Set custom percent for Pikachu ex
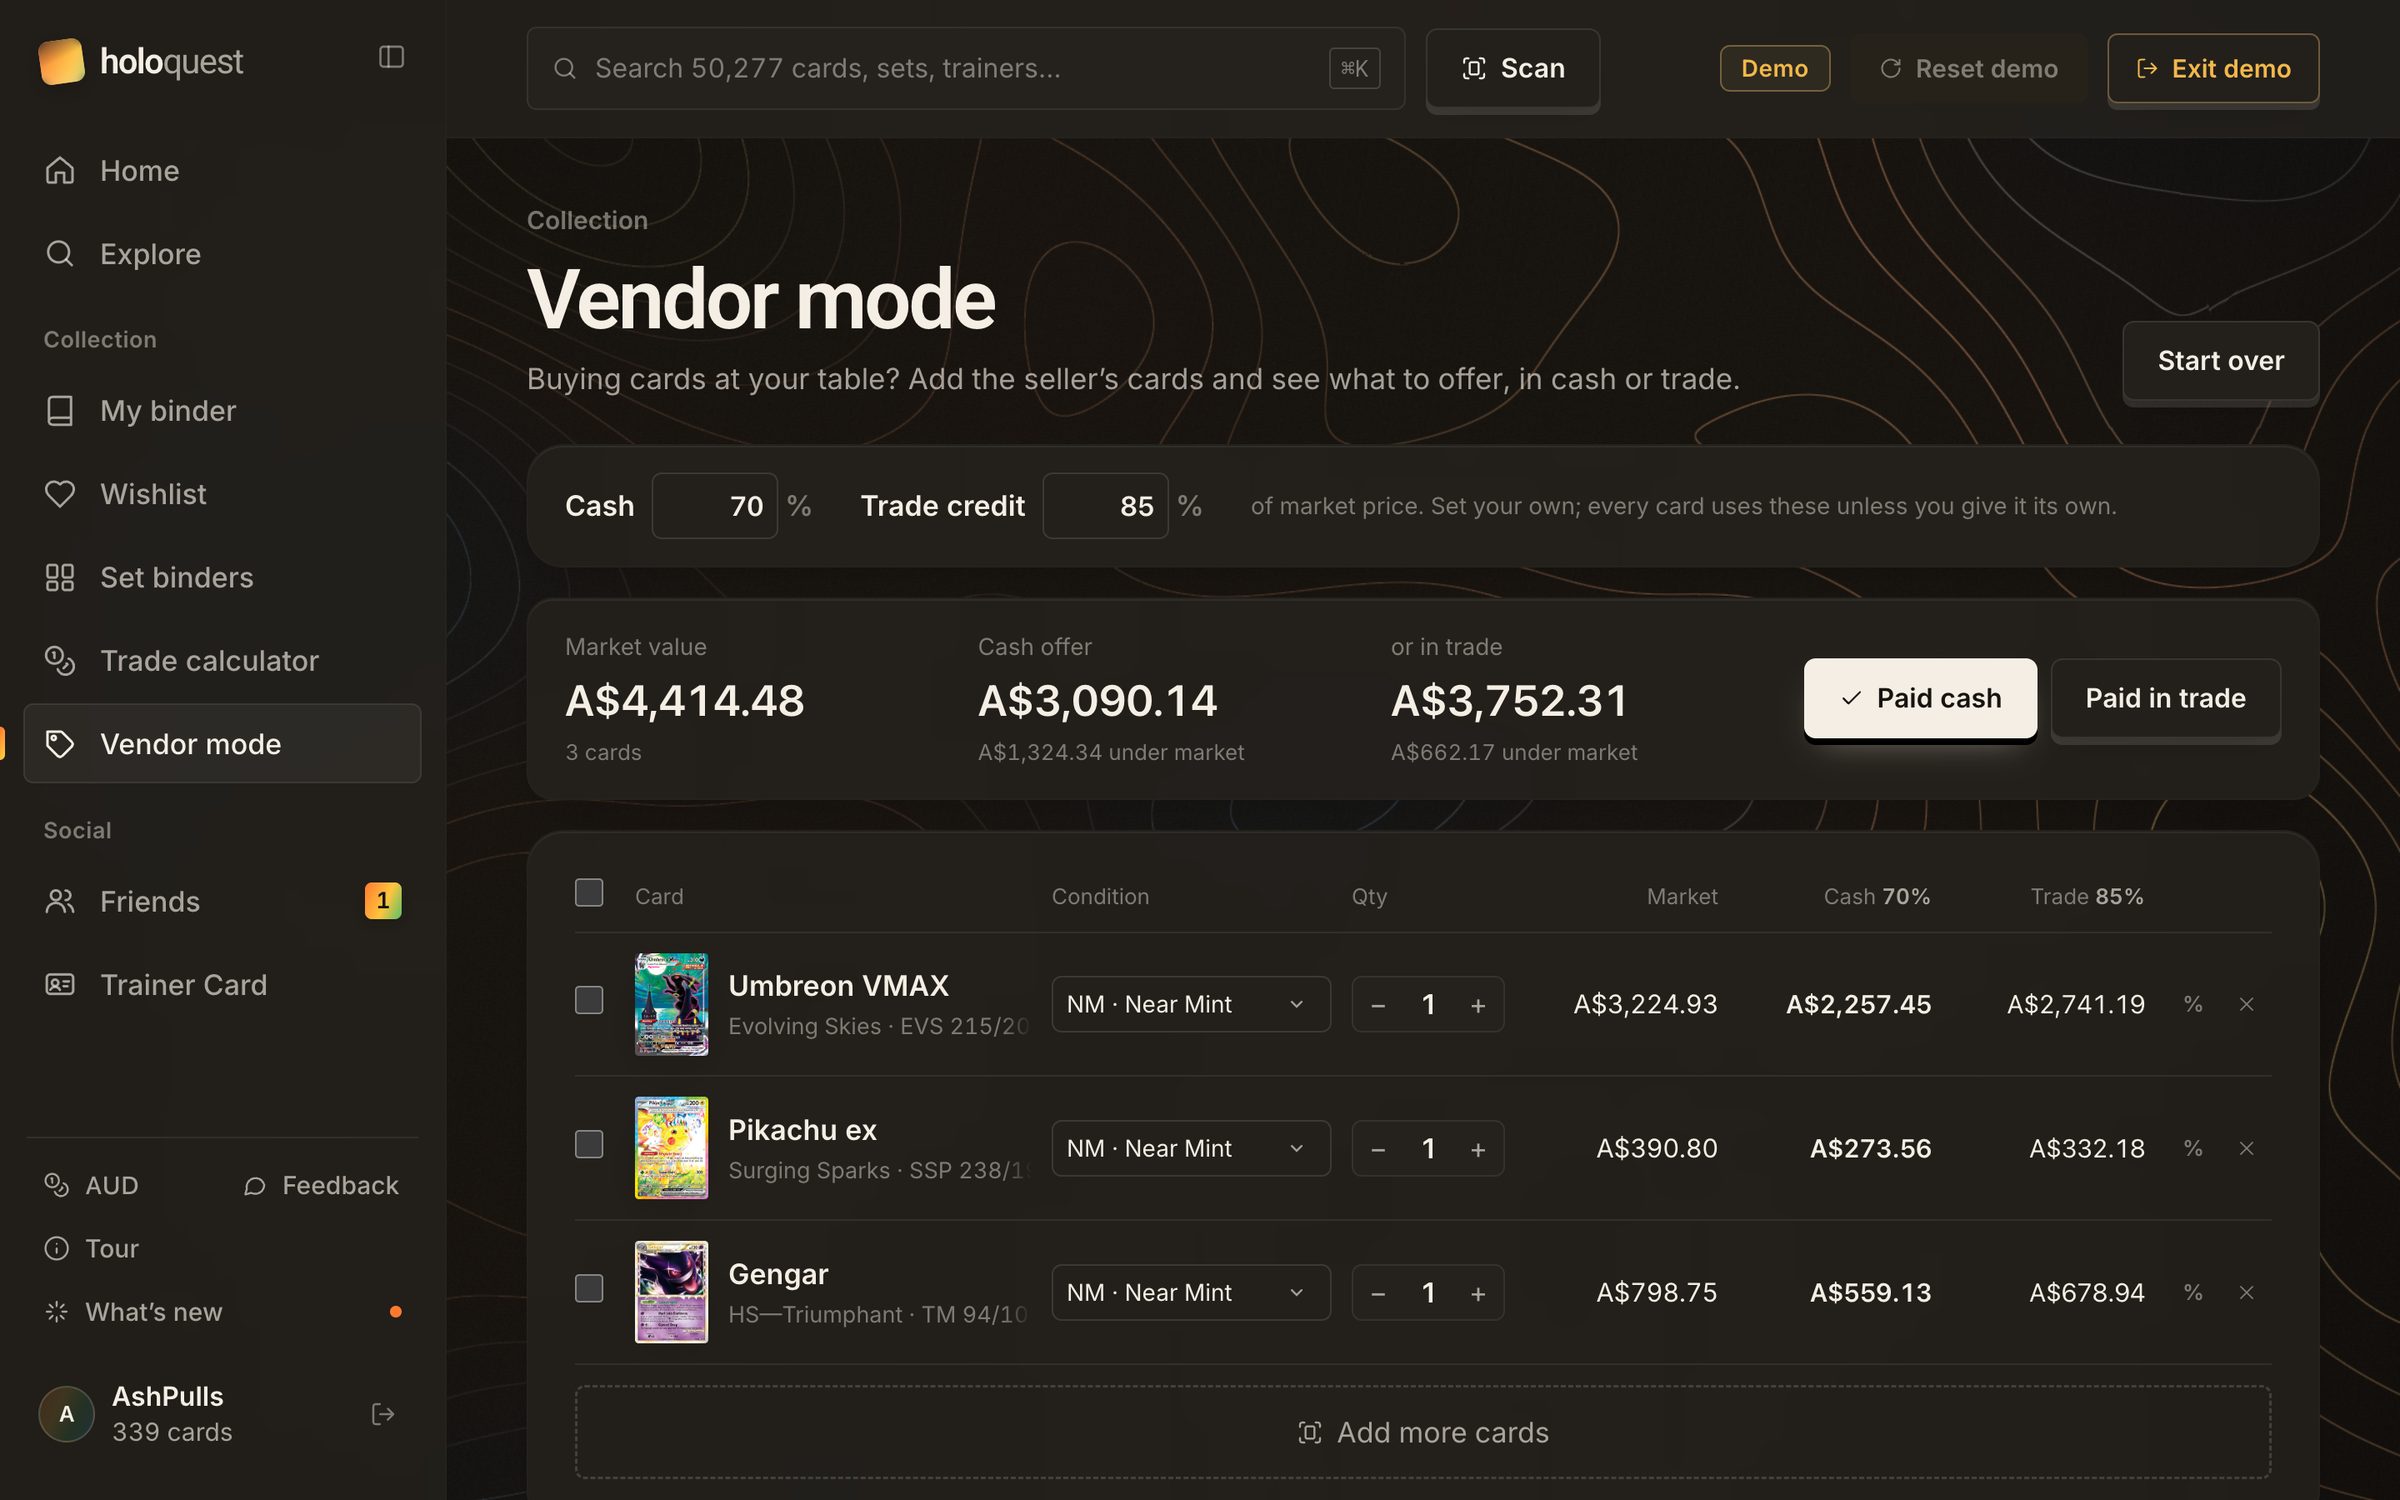This screenshot has height=1500, width=2400. (x=2193, y=1148)
